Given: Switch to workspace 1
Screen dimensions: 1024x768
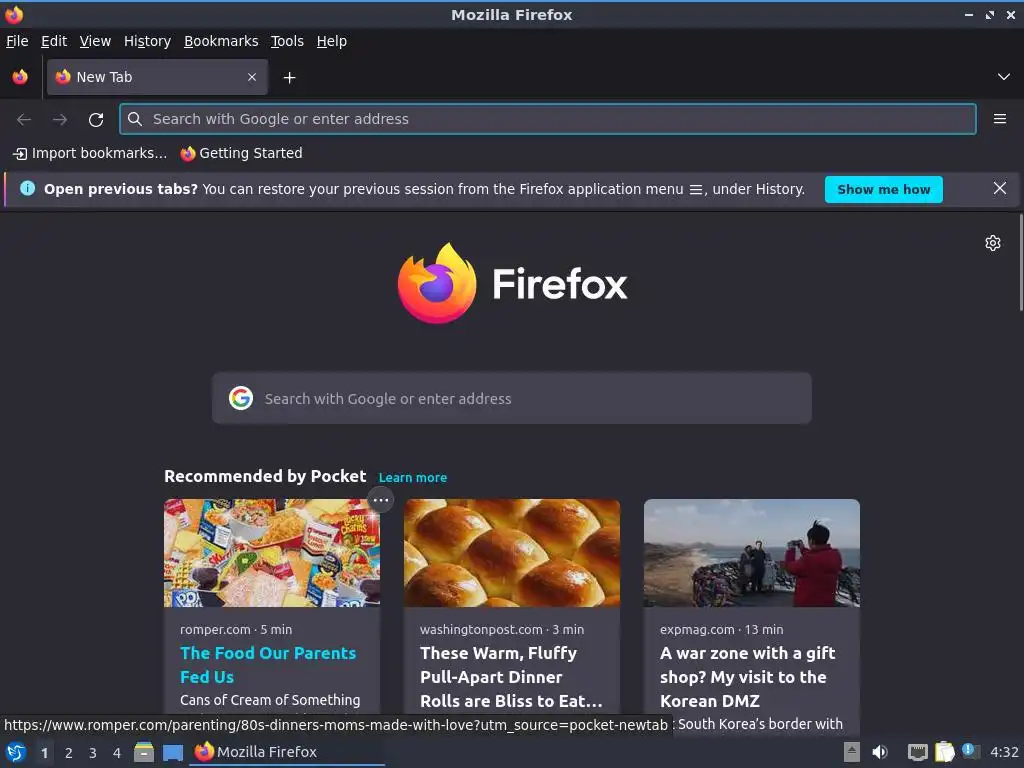Looking at the screenshot, I should point(44,753).
